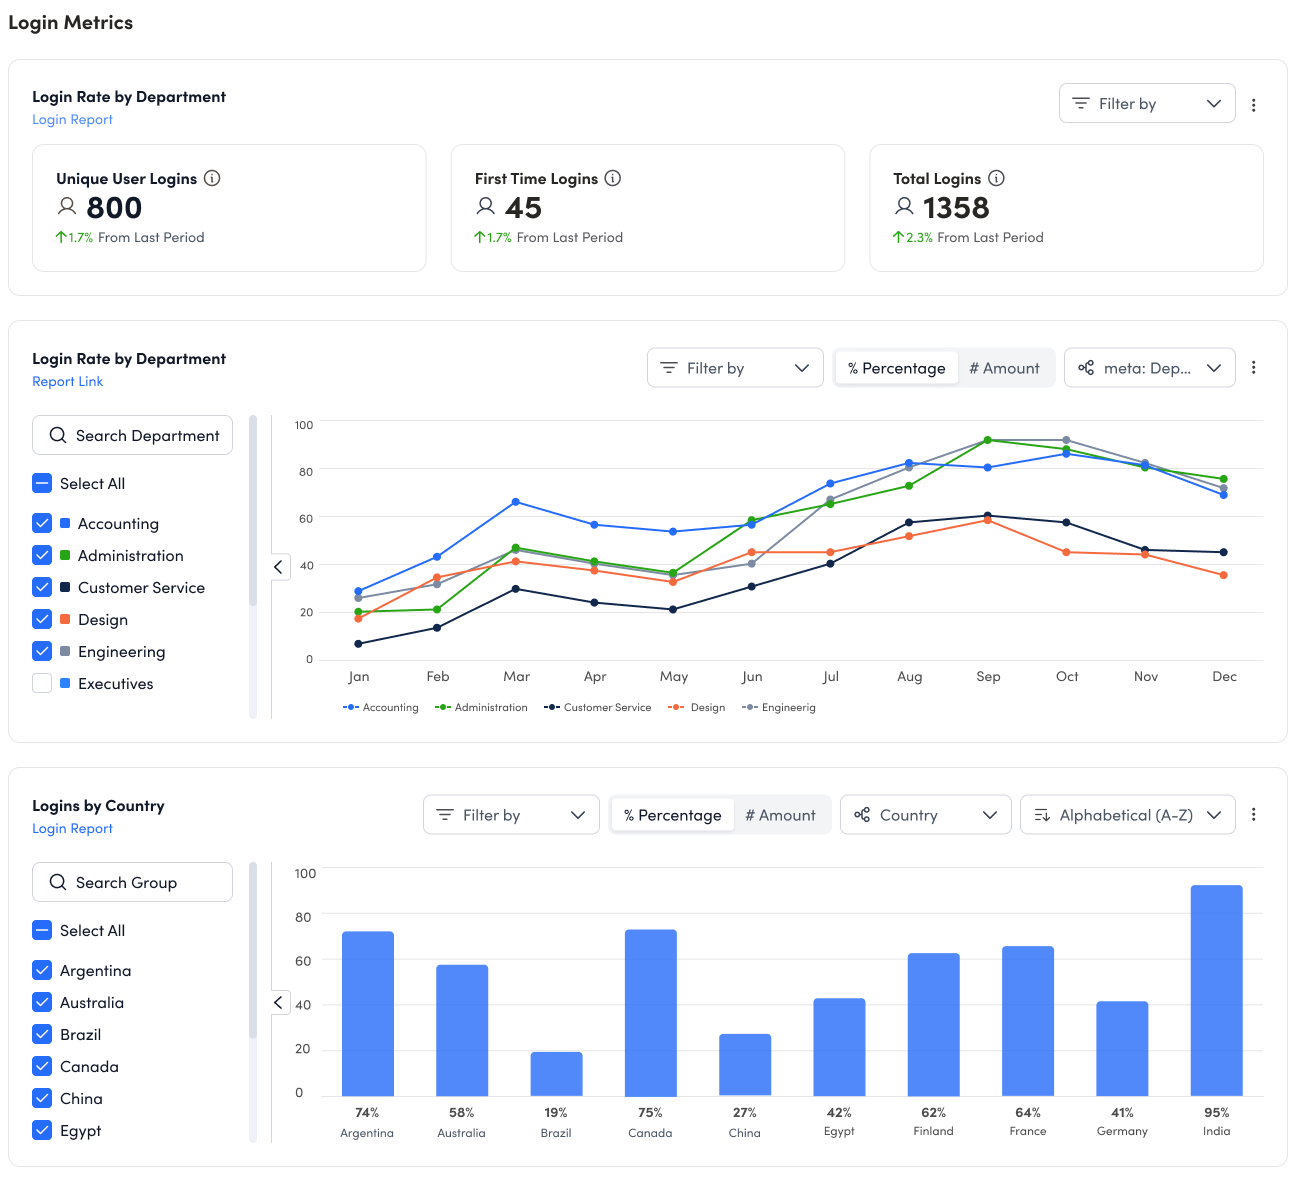Click the search icon in Search Department field
The image size is (1304, 1187).
pyautogui.click(x=57, y=435)
